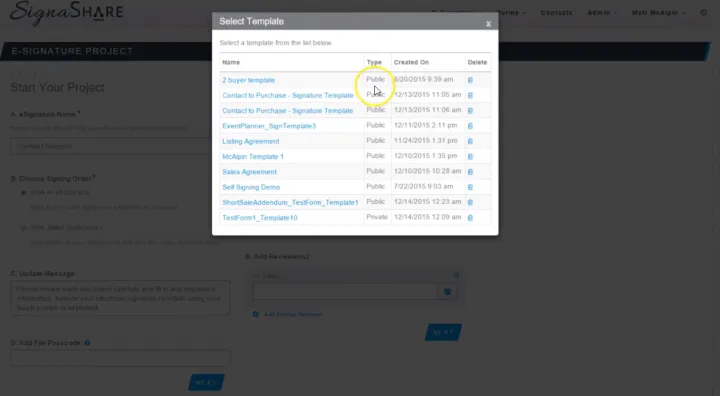Open the contacts picker next to reviewer field
Viewport: 720px width, 396px height.
447,291
